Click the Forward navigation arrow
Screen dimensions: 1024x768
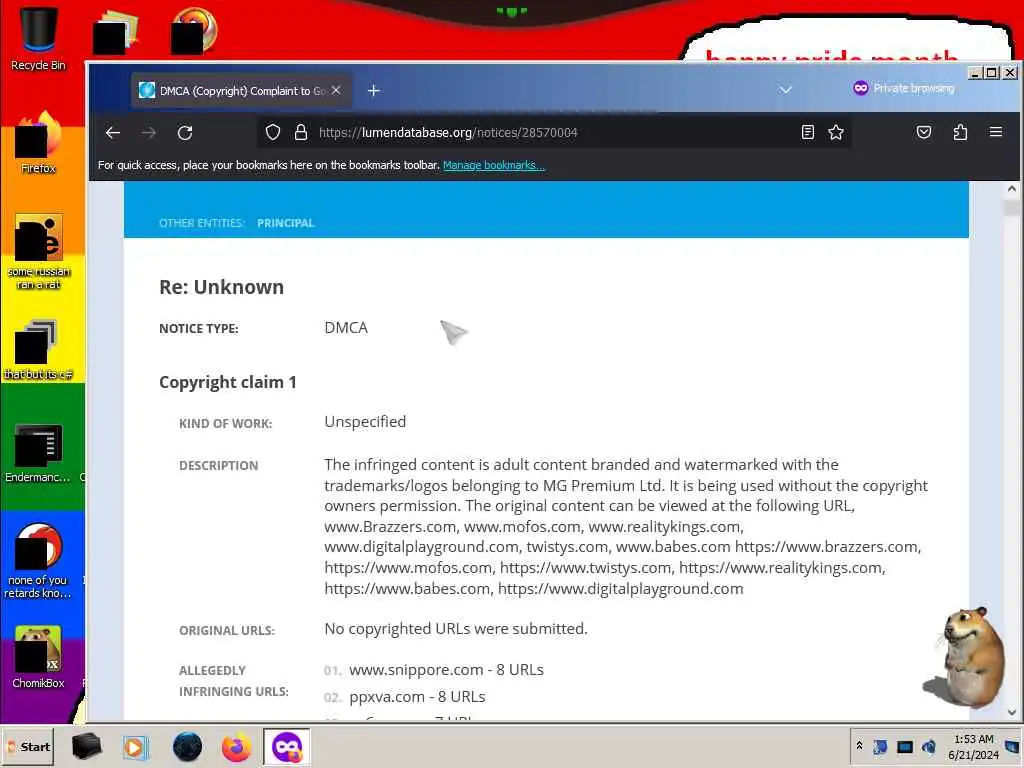tap(149, 133)
